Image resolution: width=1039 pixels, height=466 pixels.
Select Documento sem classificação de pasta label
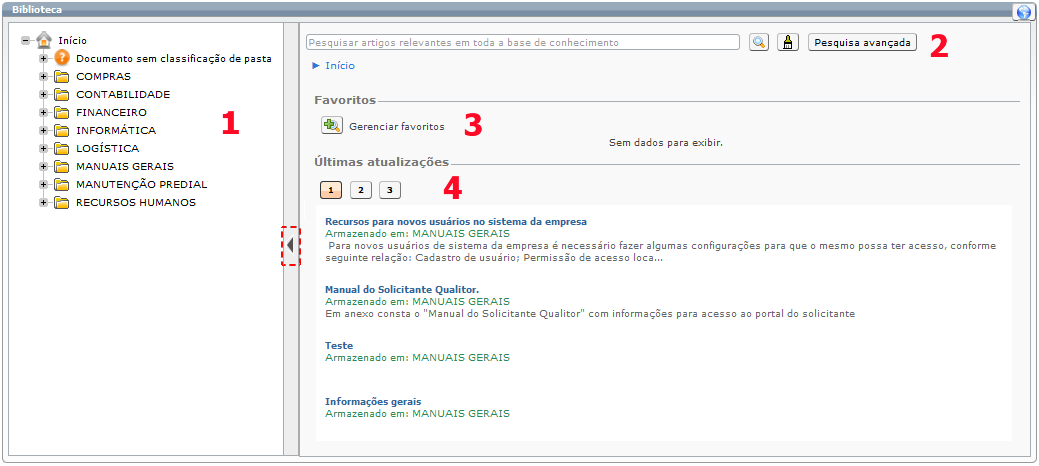174,58
